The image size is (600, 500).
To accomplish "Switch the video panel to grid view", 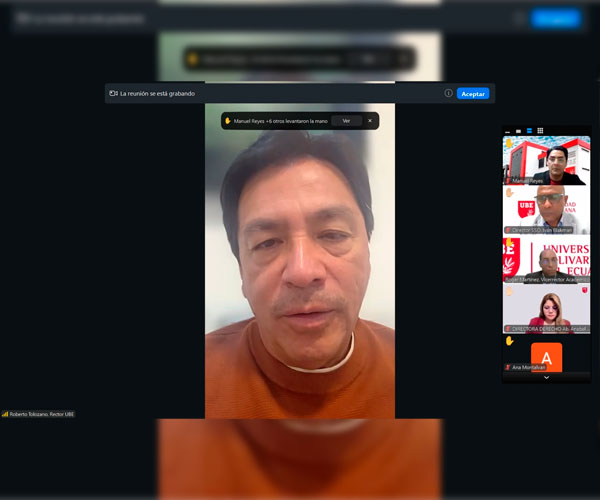I will click(540, 131).
